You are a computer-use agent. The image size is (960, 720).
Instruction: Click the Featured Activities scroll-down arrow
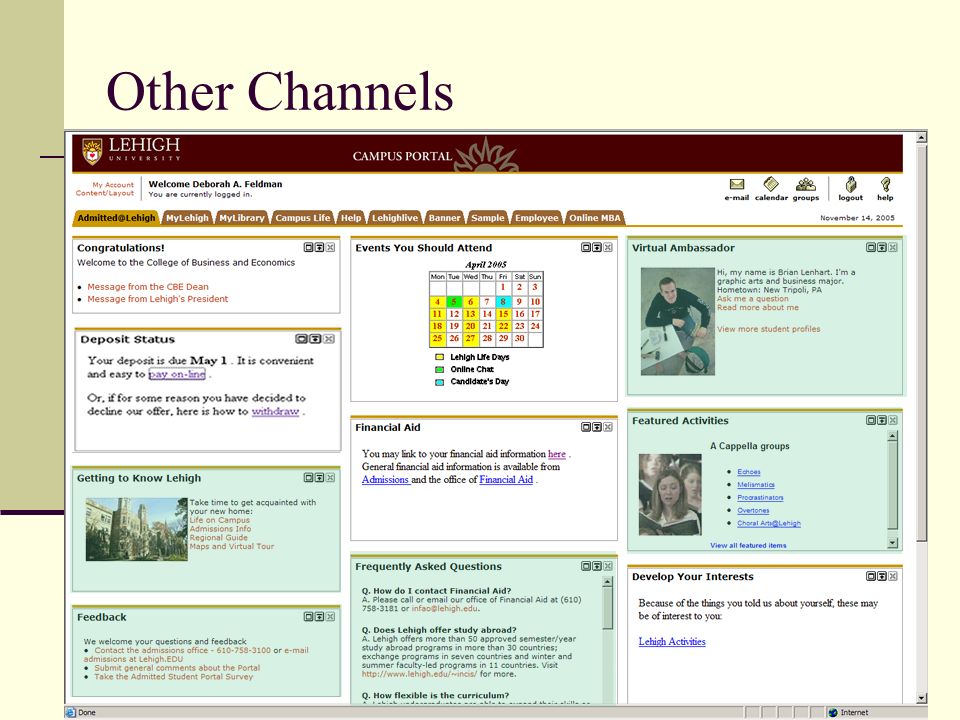(x=893, y=542)
